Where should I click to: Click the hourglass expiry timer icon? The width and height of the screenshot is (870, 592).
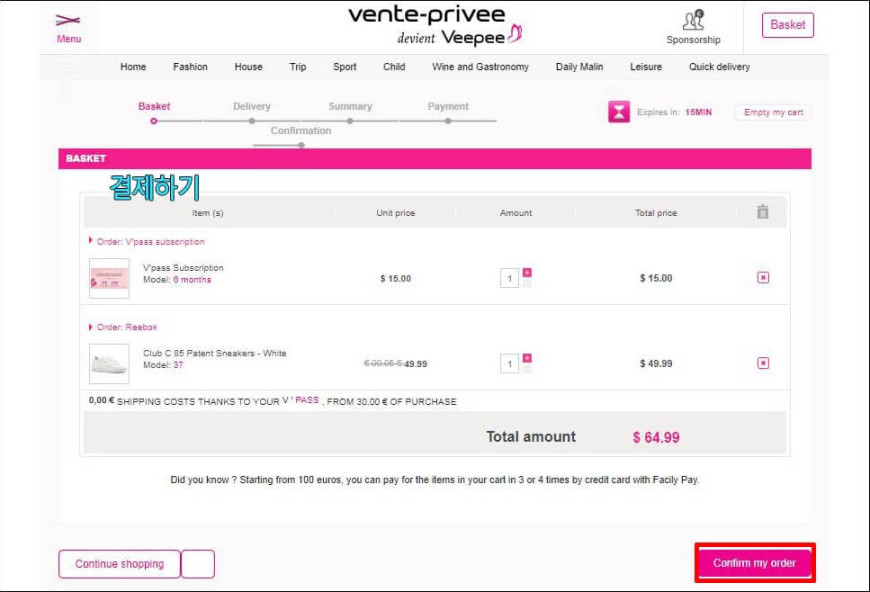619,112
